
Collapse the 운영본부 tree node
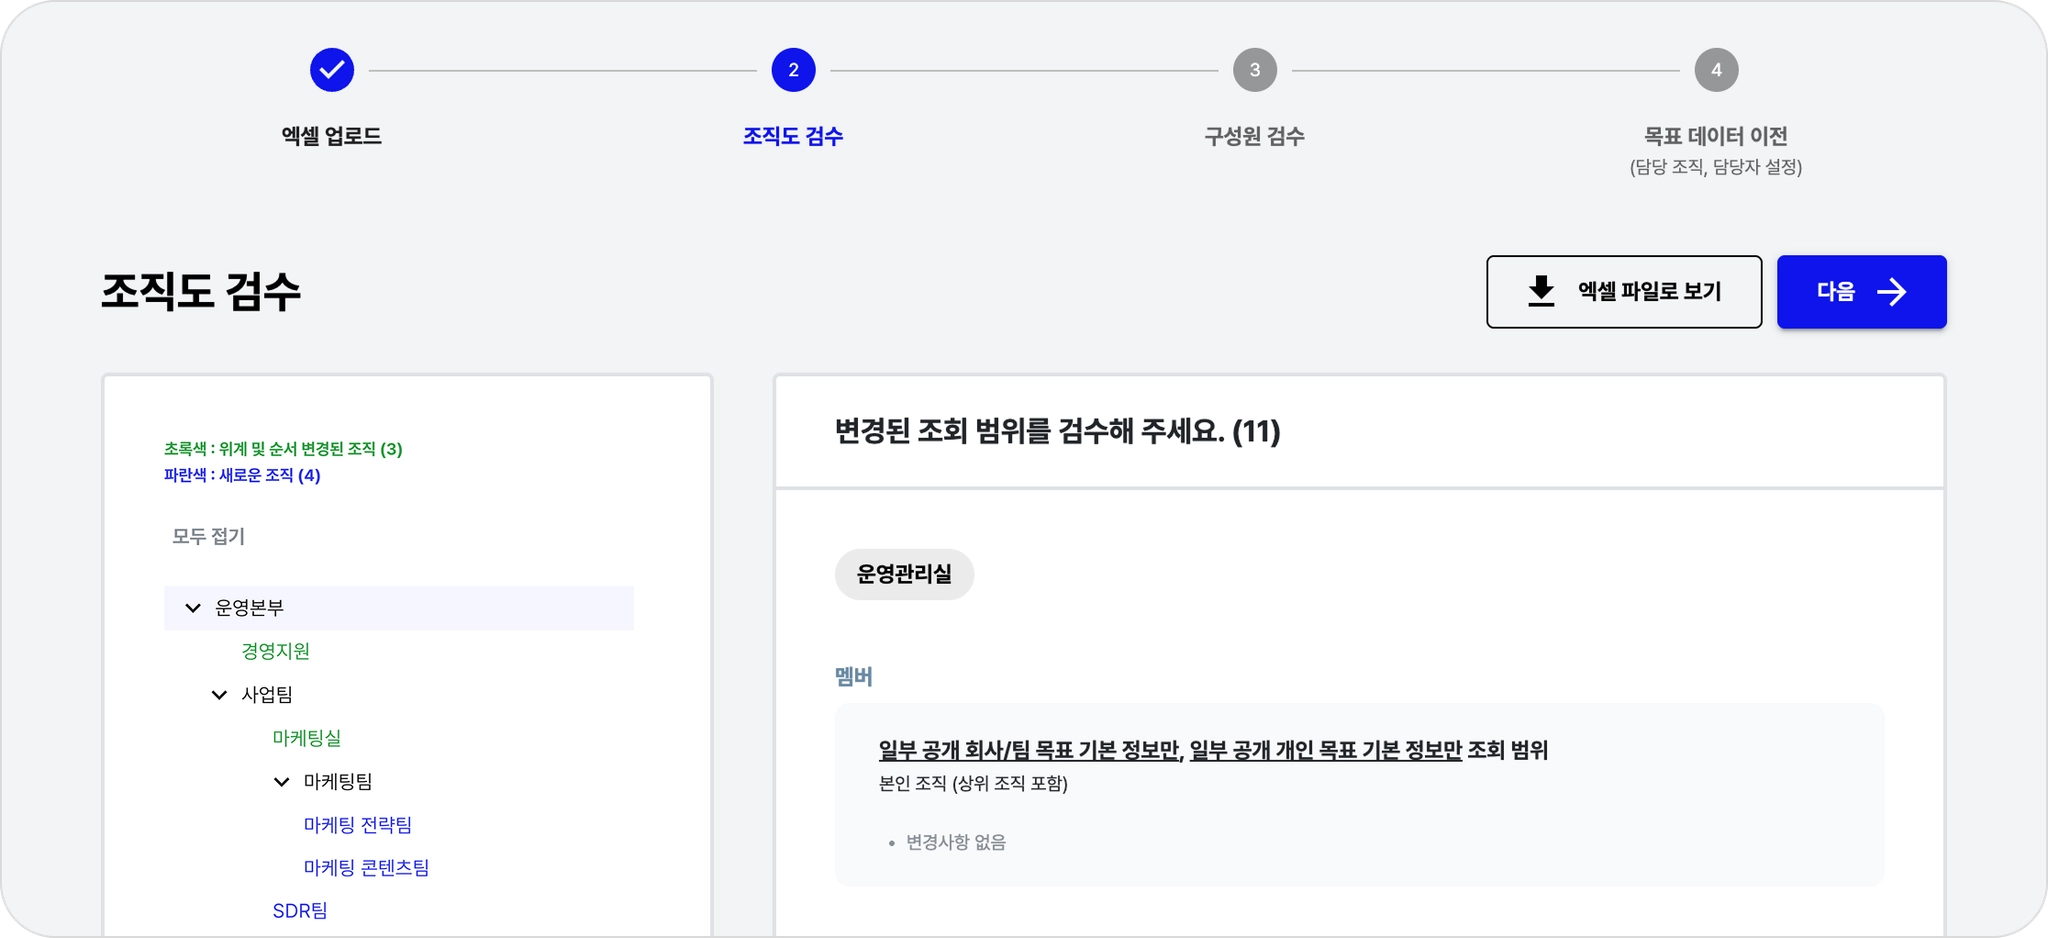tap(193, 608)
